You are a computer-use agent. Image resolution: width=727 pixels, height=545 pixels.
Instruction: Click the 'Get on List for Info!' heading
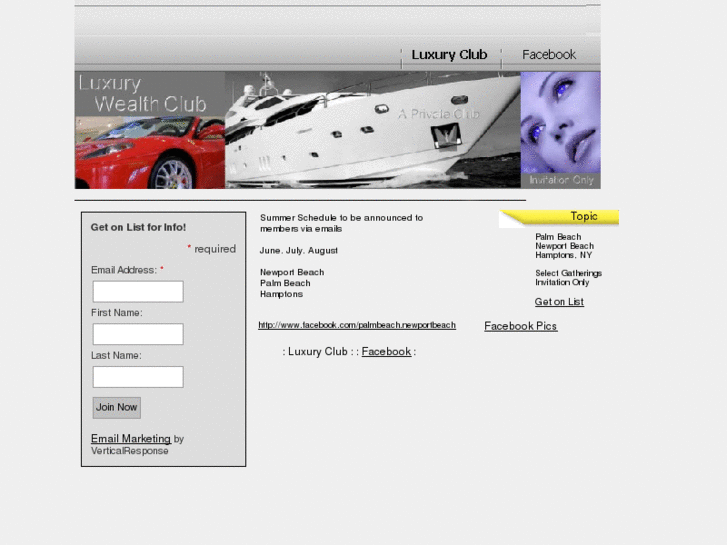tap(138, 227)
